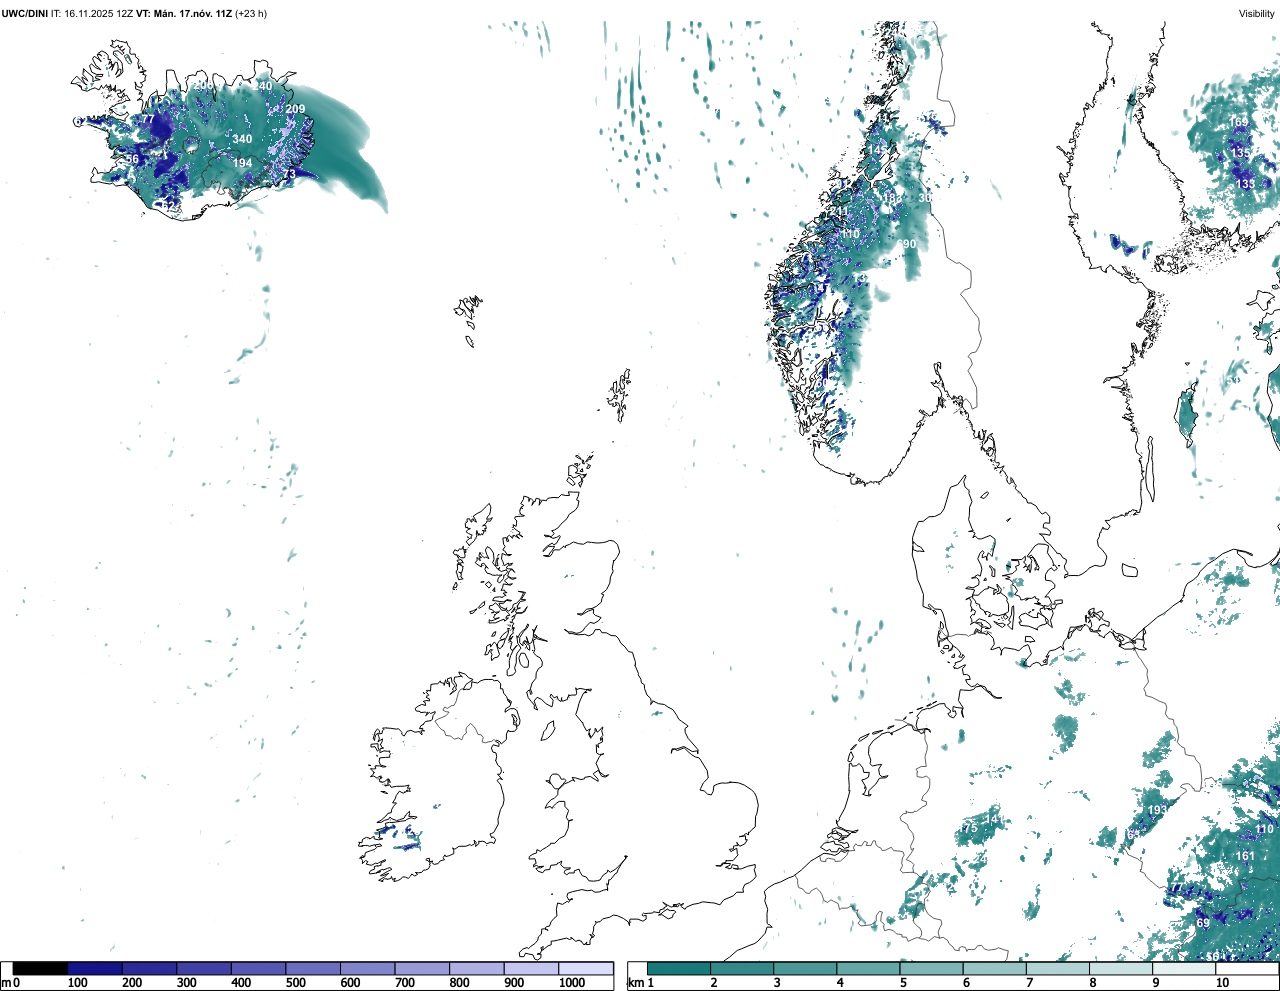Screen dimensions: 1280x991
Task: Click the '194' value over south Iceland
Action: 242,163
